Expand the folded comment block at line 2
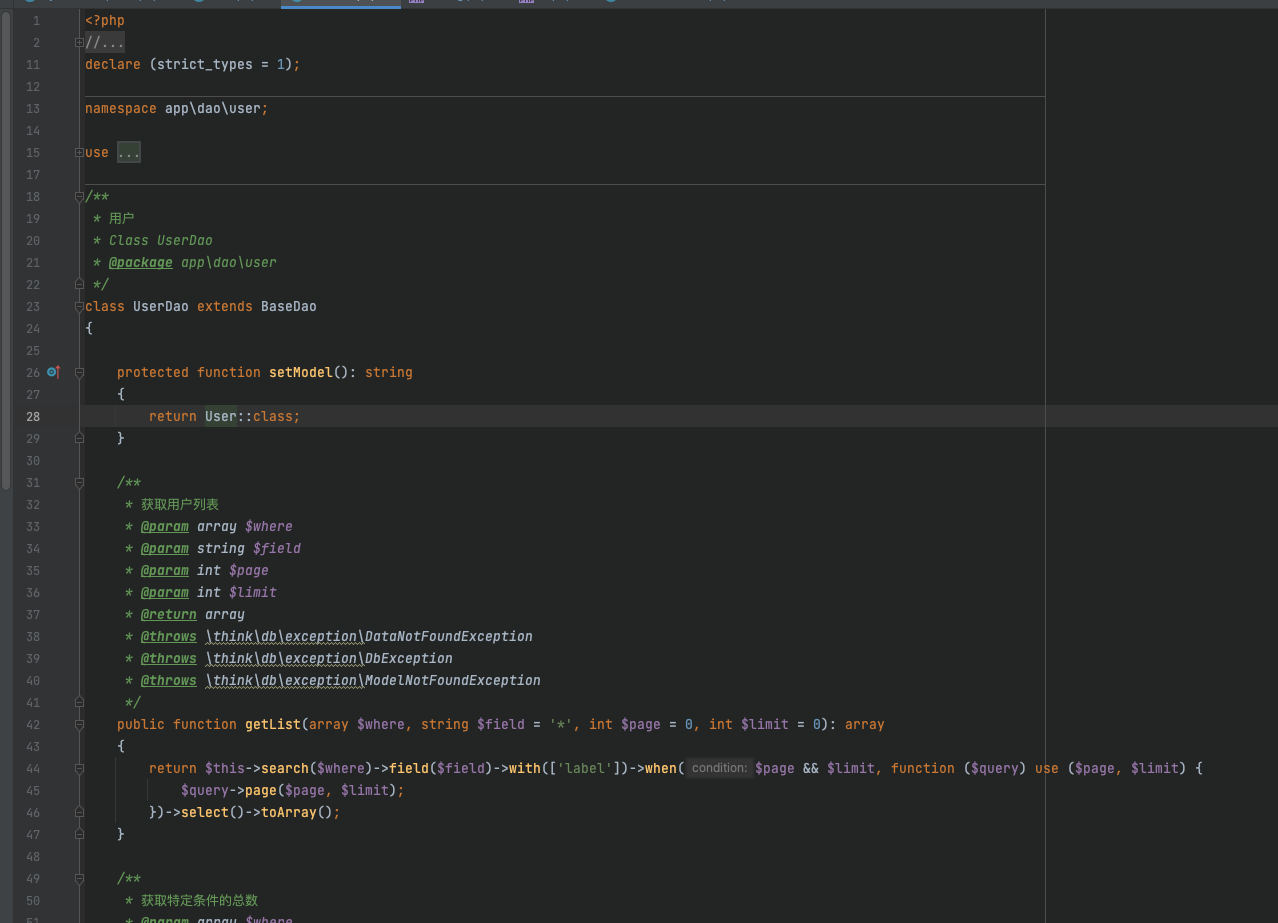 (79, 42)
